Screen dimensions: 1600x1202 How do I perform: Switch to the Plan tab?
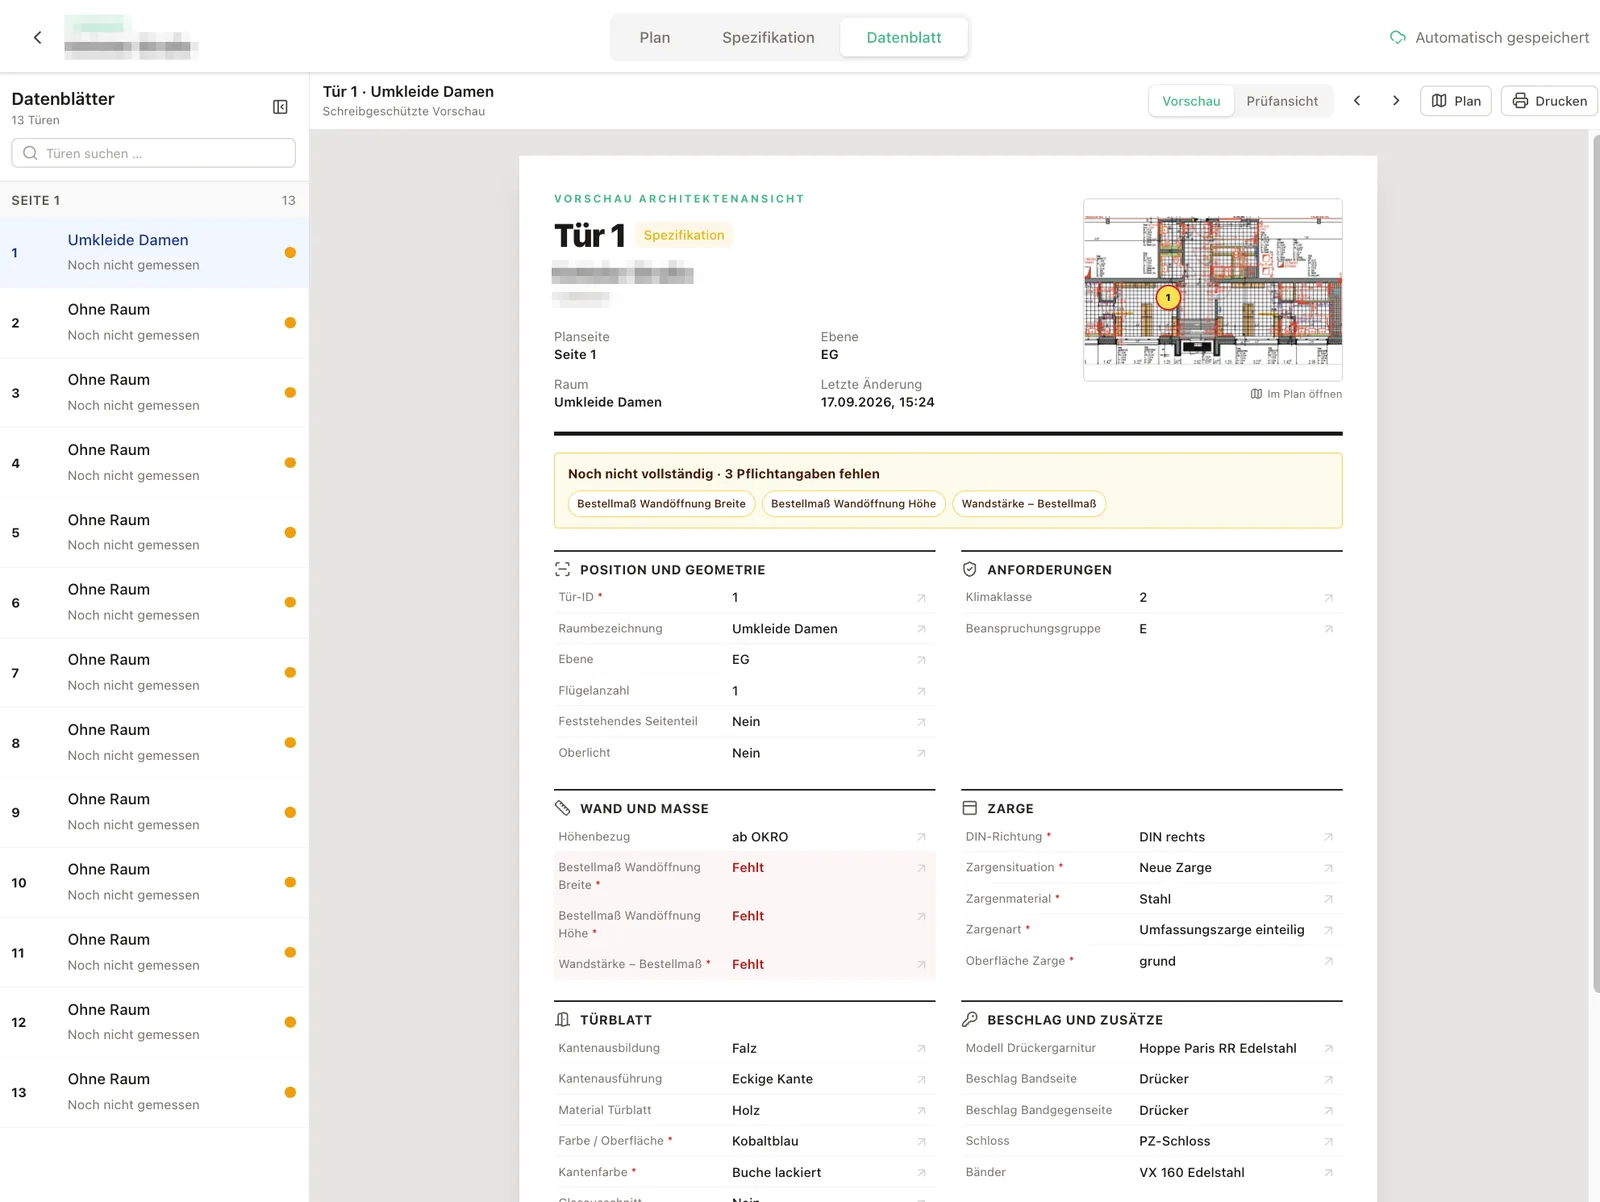point(655,37)
